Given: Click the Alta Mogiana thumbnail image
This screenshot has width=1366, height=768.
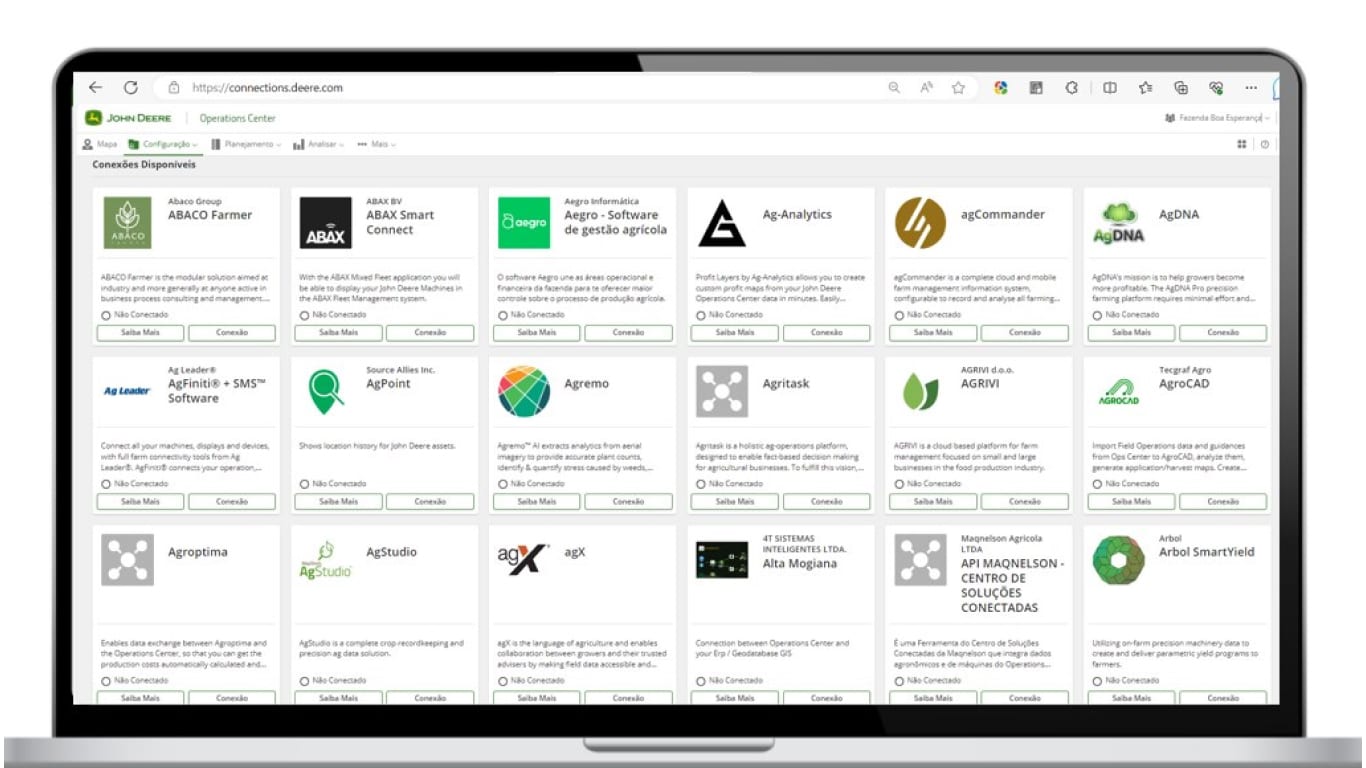Looking at the screenshot, I should 722,560.
